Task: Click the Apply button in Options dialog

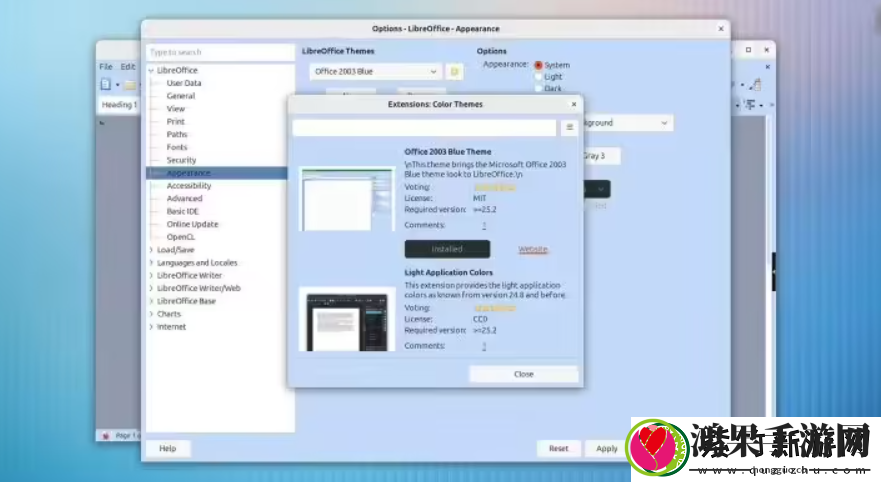Action: (607, 448)
